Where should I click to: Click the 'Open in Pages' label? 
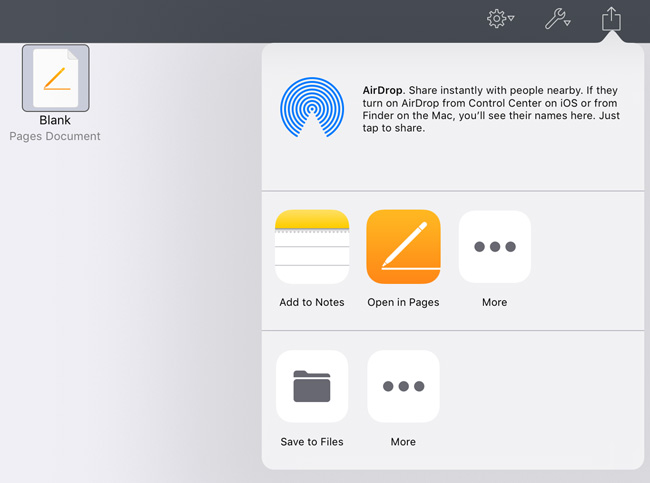tap(403, 302)
